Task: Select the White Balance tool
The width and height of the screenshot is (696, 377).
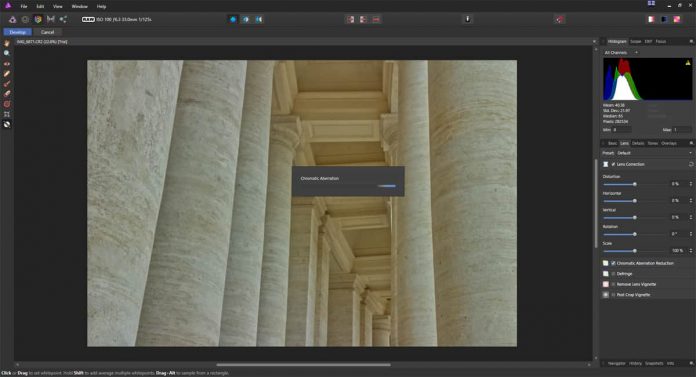Action: tap(7, 124)
